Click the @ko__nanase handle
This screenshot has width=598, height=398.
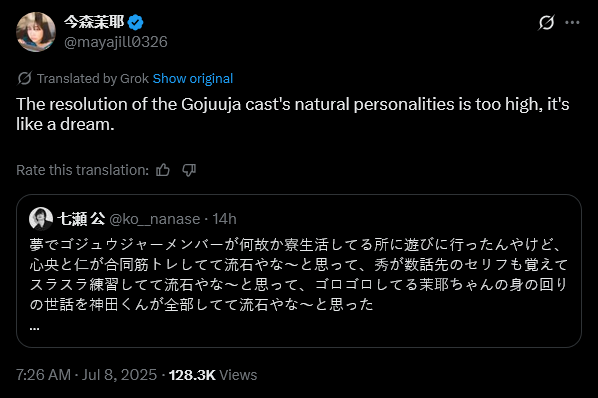pos(154,219)
